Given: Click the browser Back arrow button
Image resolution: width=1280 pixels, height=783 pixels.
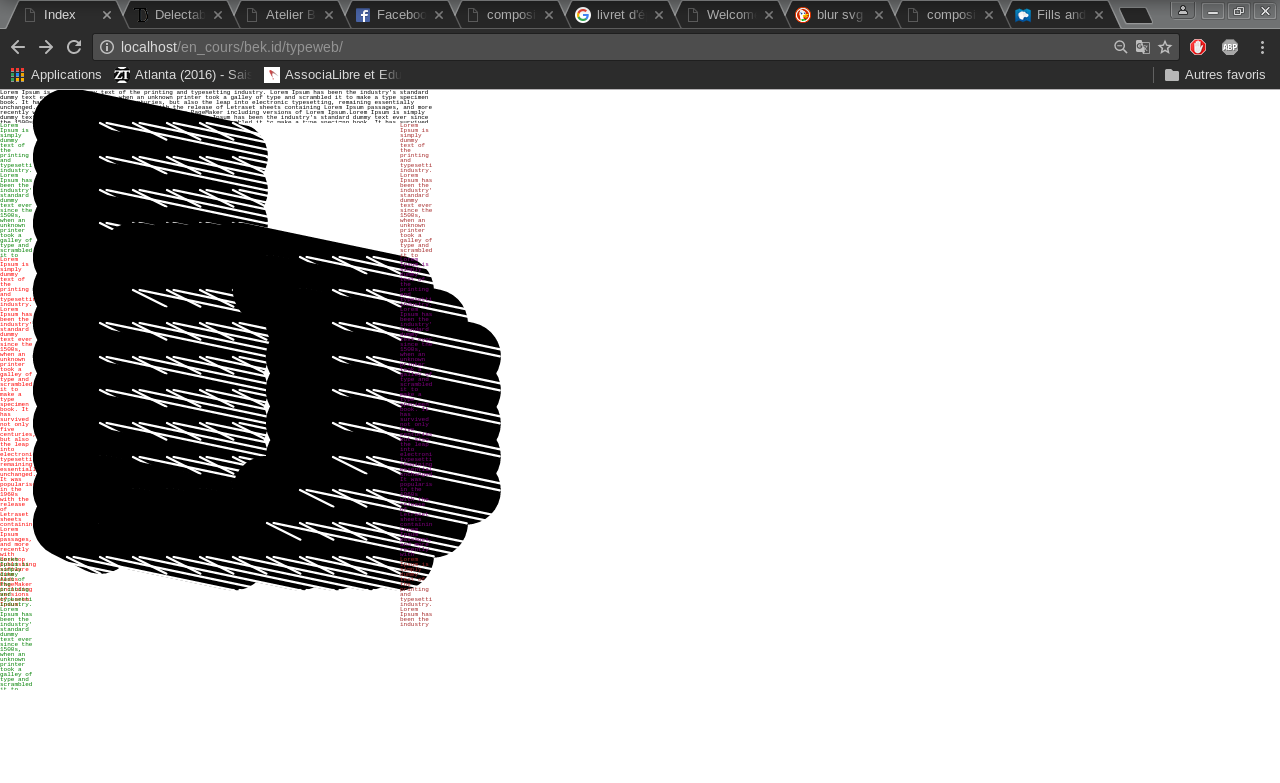Looking at the screenshot, I should coord(18,47).
